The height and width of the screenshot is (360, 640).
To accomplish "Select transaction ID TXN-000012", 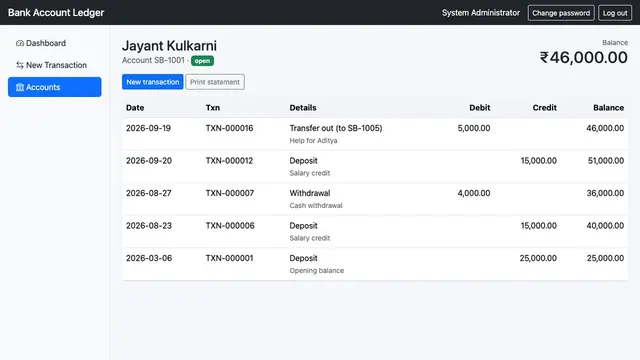I will [229, 161].
